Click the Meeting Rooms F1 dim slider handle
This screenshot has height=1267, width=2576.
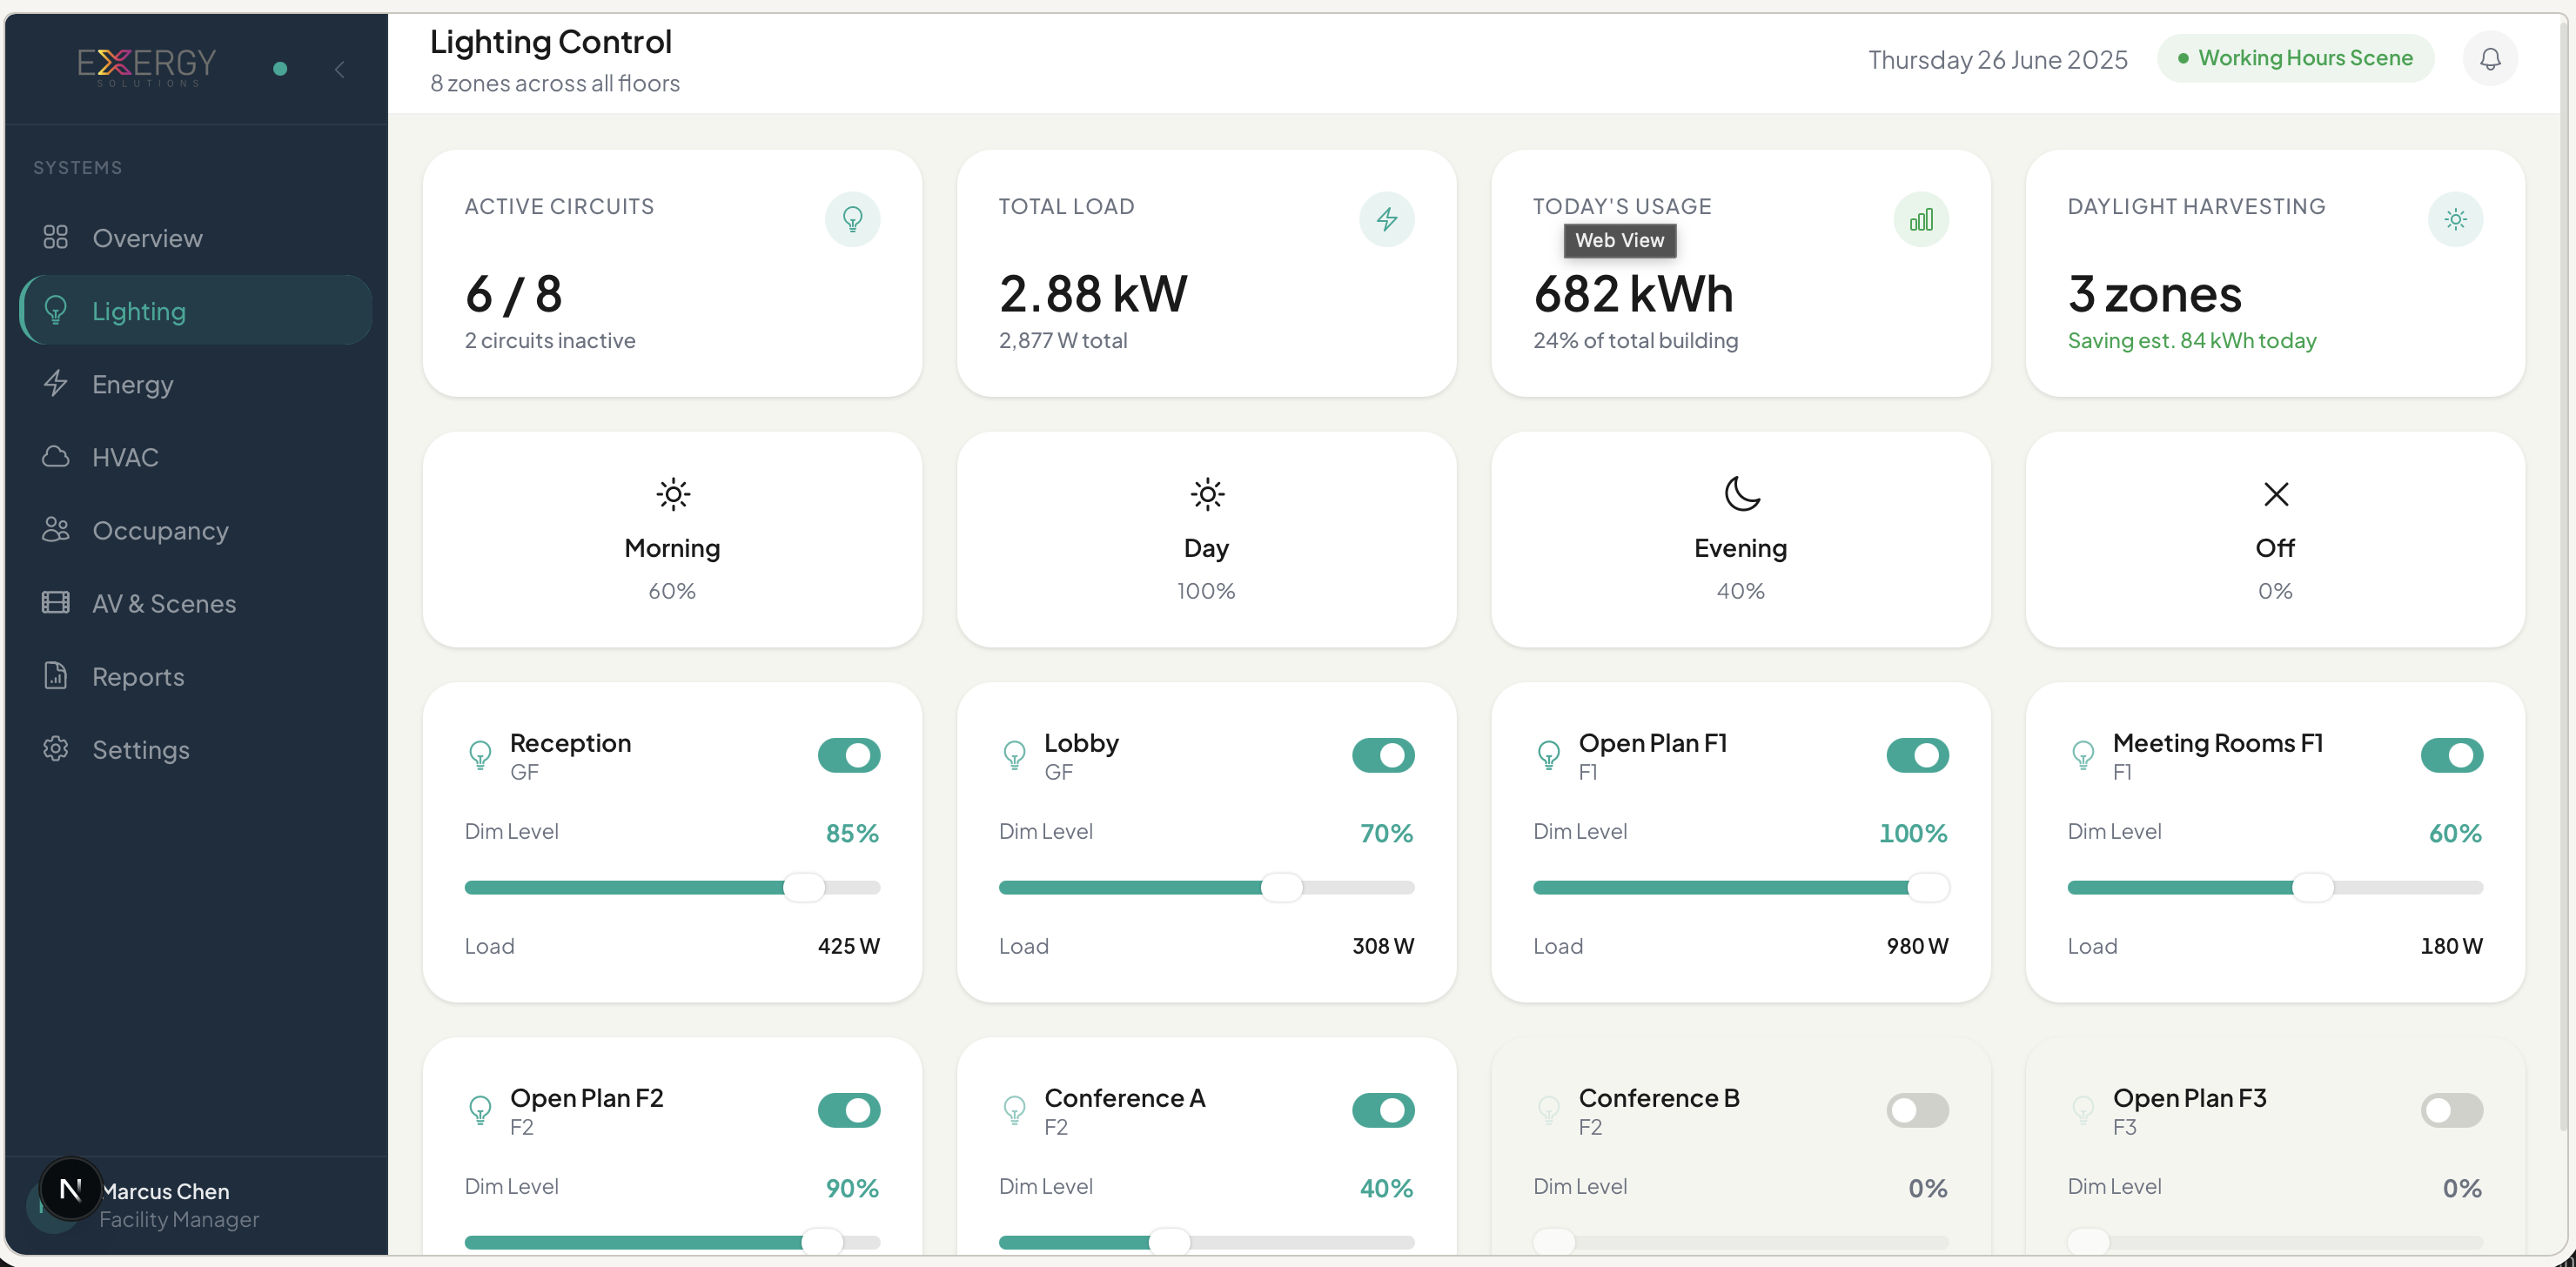[2312, 887]
